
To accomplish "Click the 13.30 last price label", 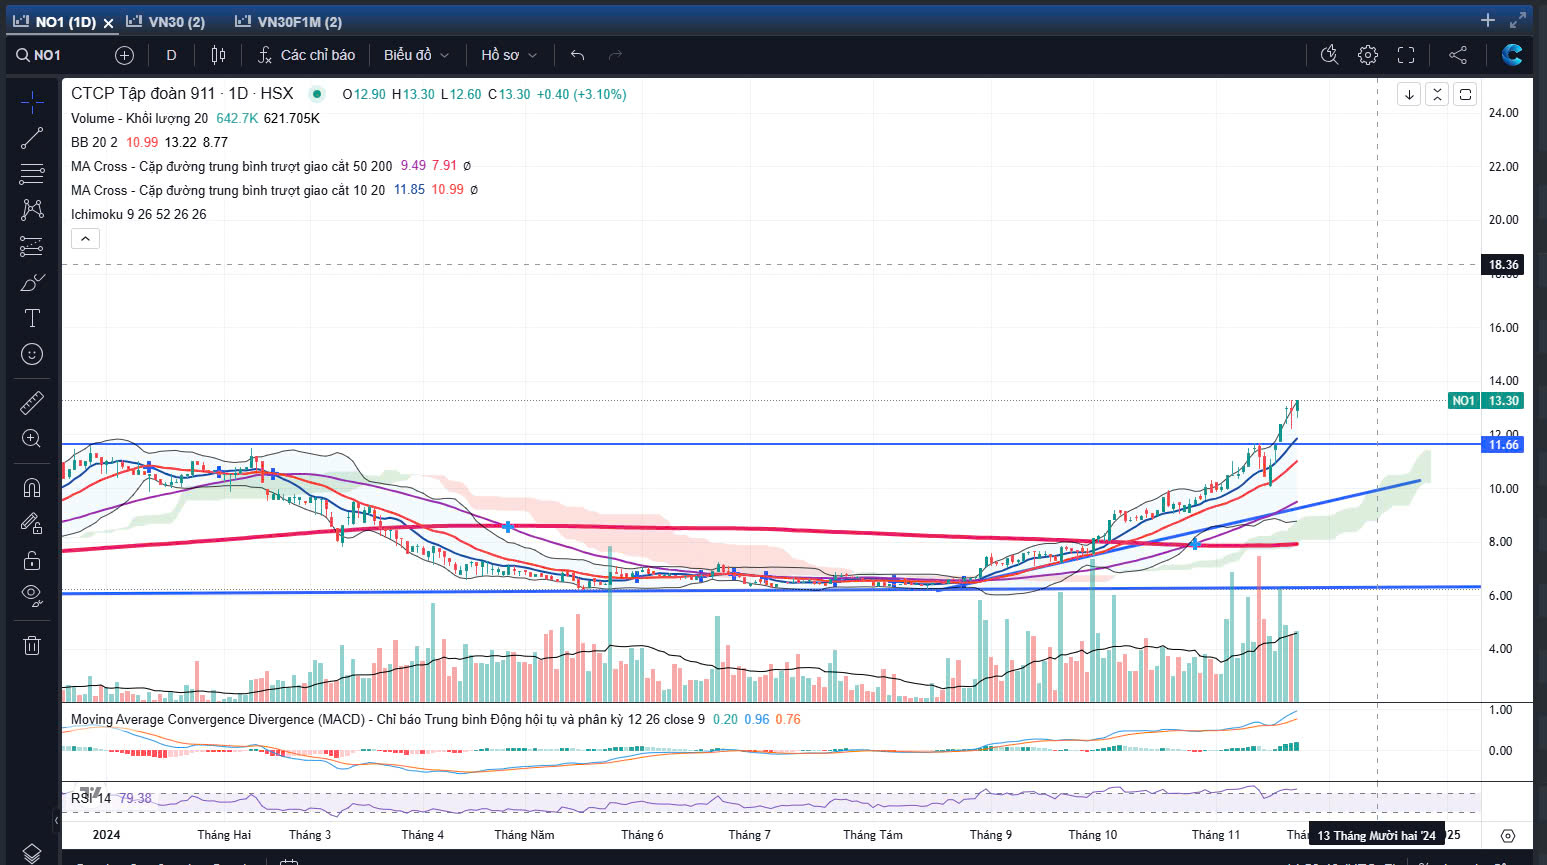I will 1503,401.
